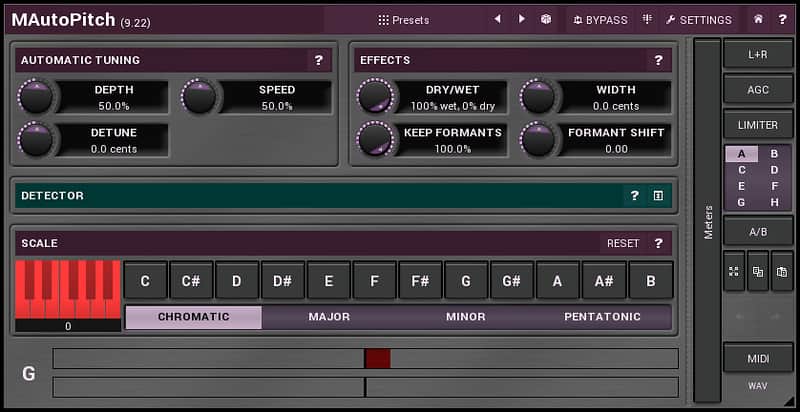Toggle the BYPASS button
800x412 pixels.
600,20
